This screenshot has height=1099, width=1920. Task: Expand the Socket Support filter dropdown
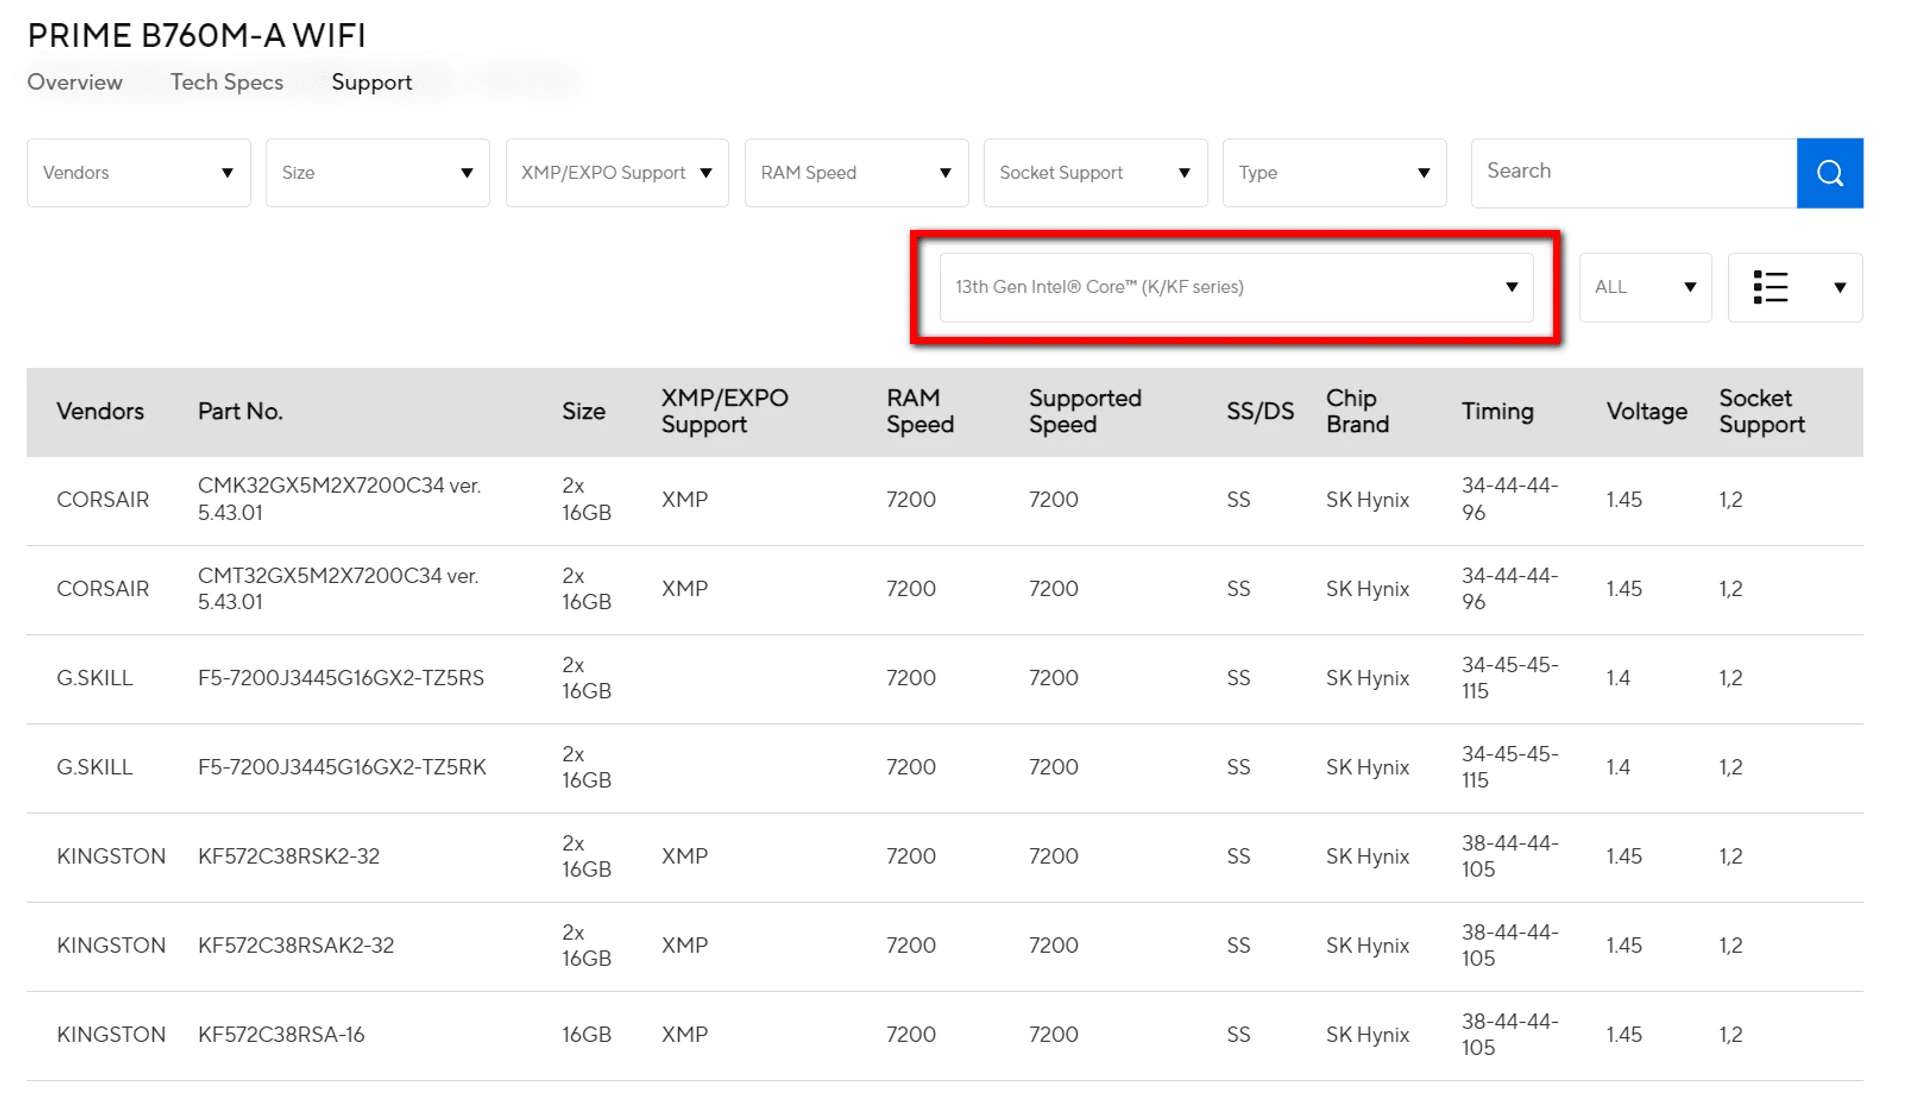click(1095, 173)
